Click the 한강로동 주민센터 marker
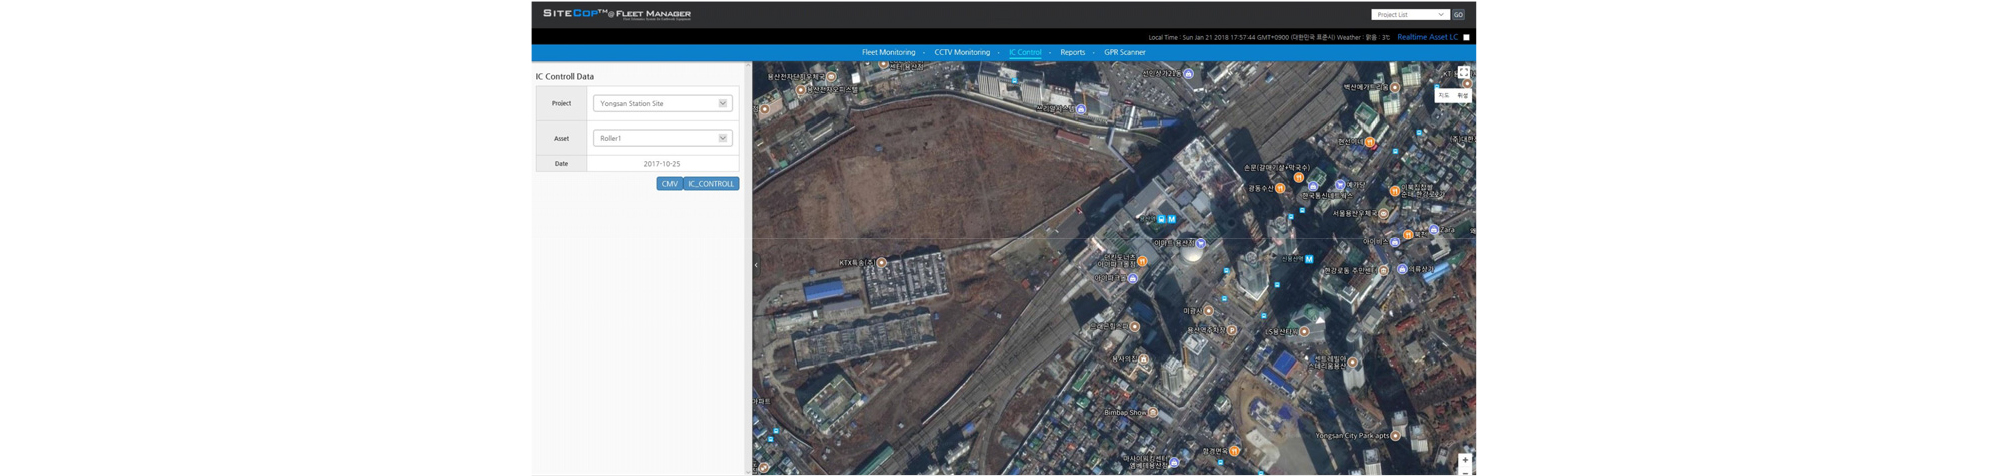This screenshot has height=476, width=2008. point(1383,270)
